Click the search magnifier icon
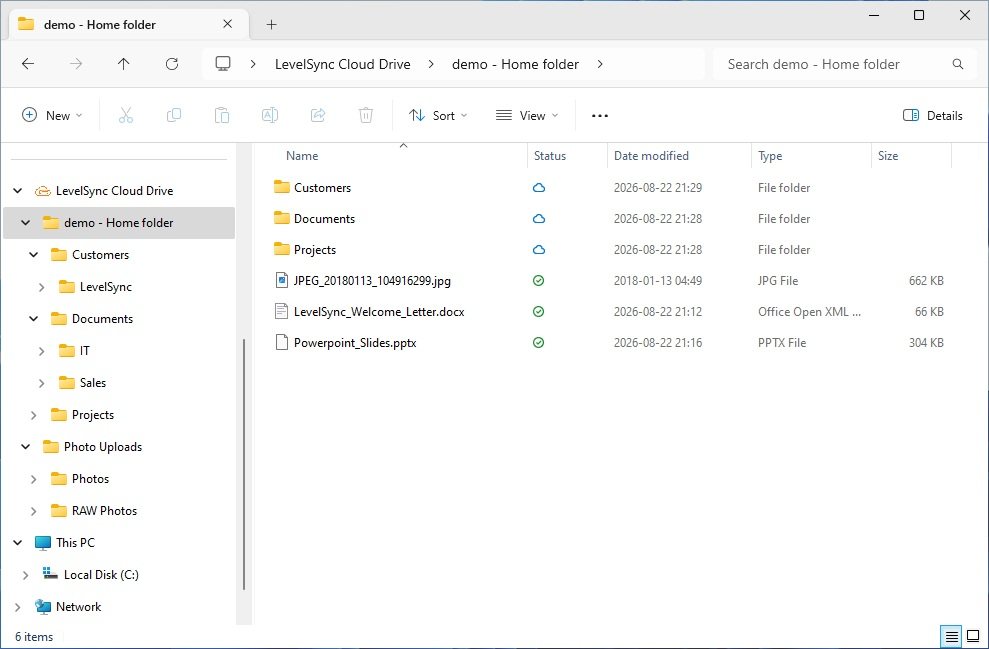 [x=957, y=64]
